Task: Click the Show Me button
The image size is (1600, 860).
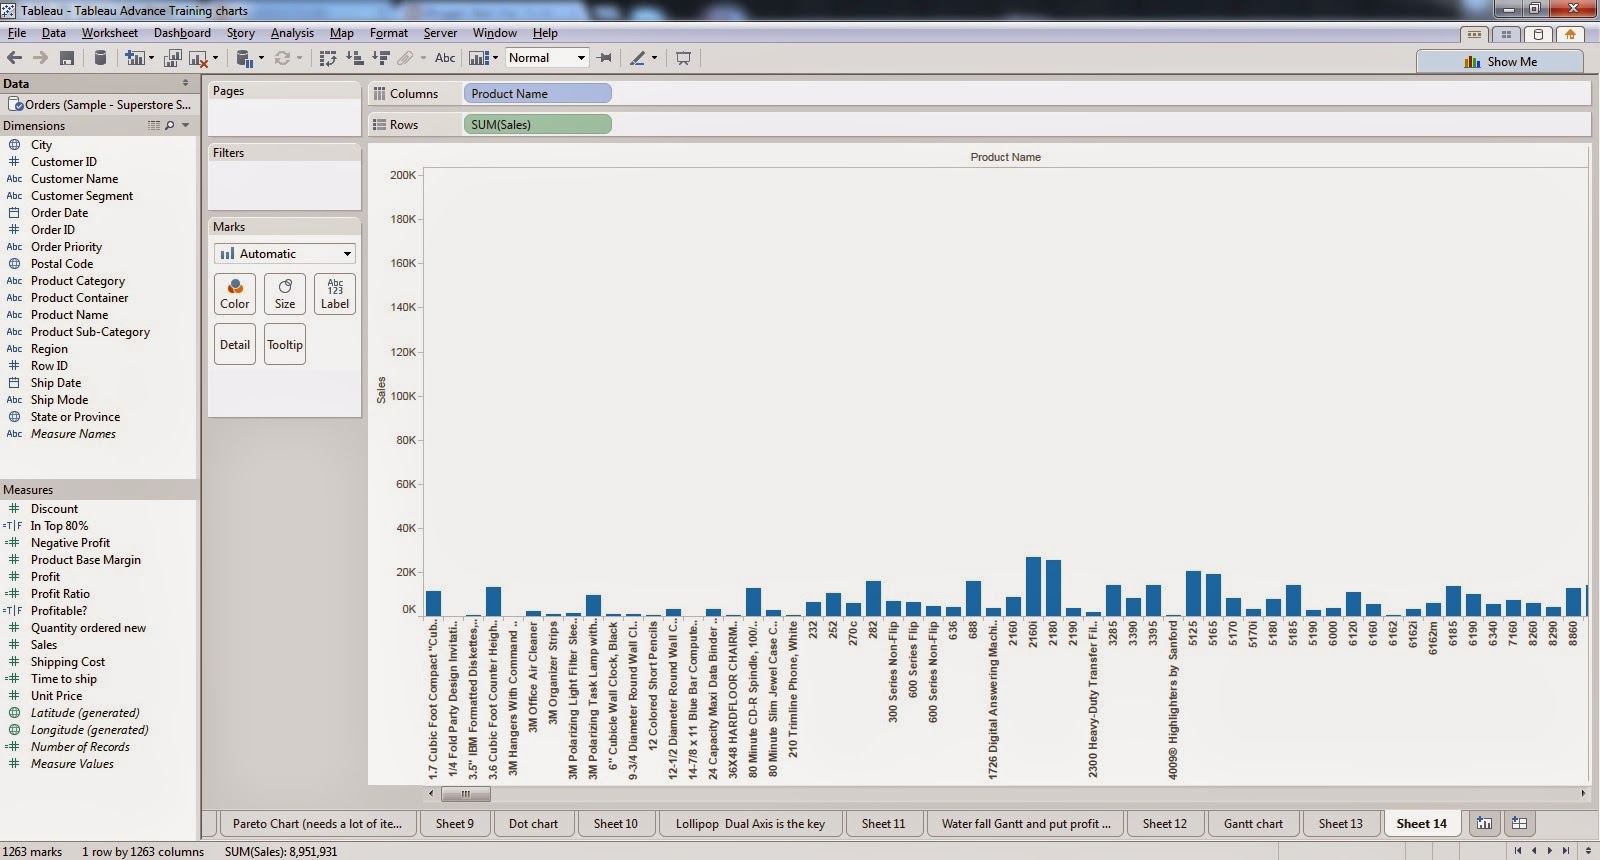Action: click(1500, 61)
